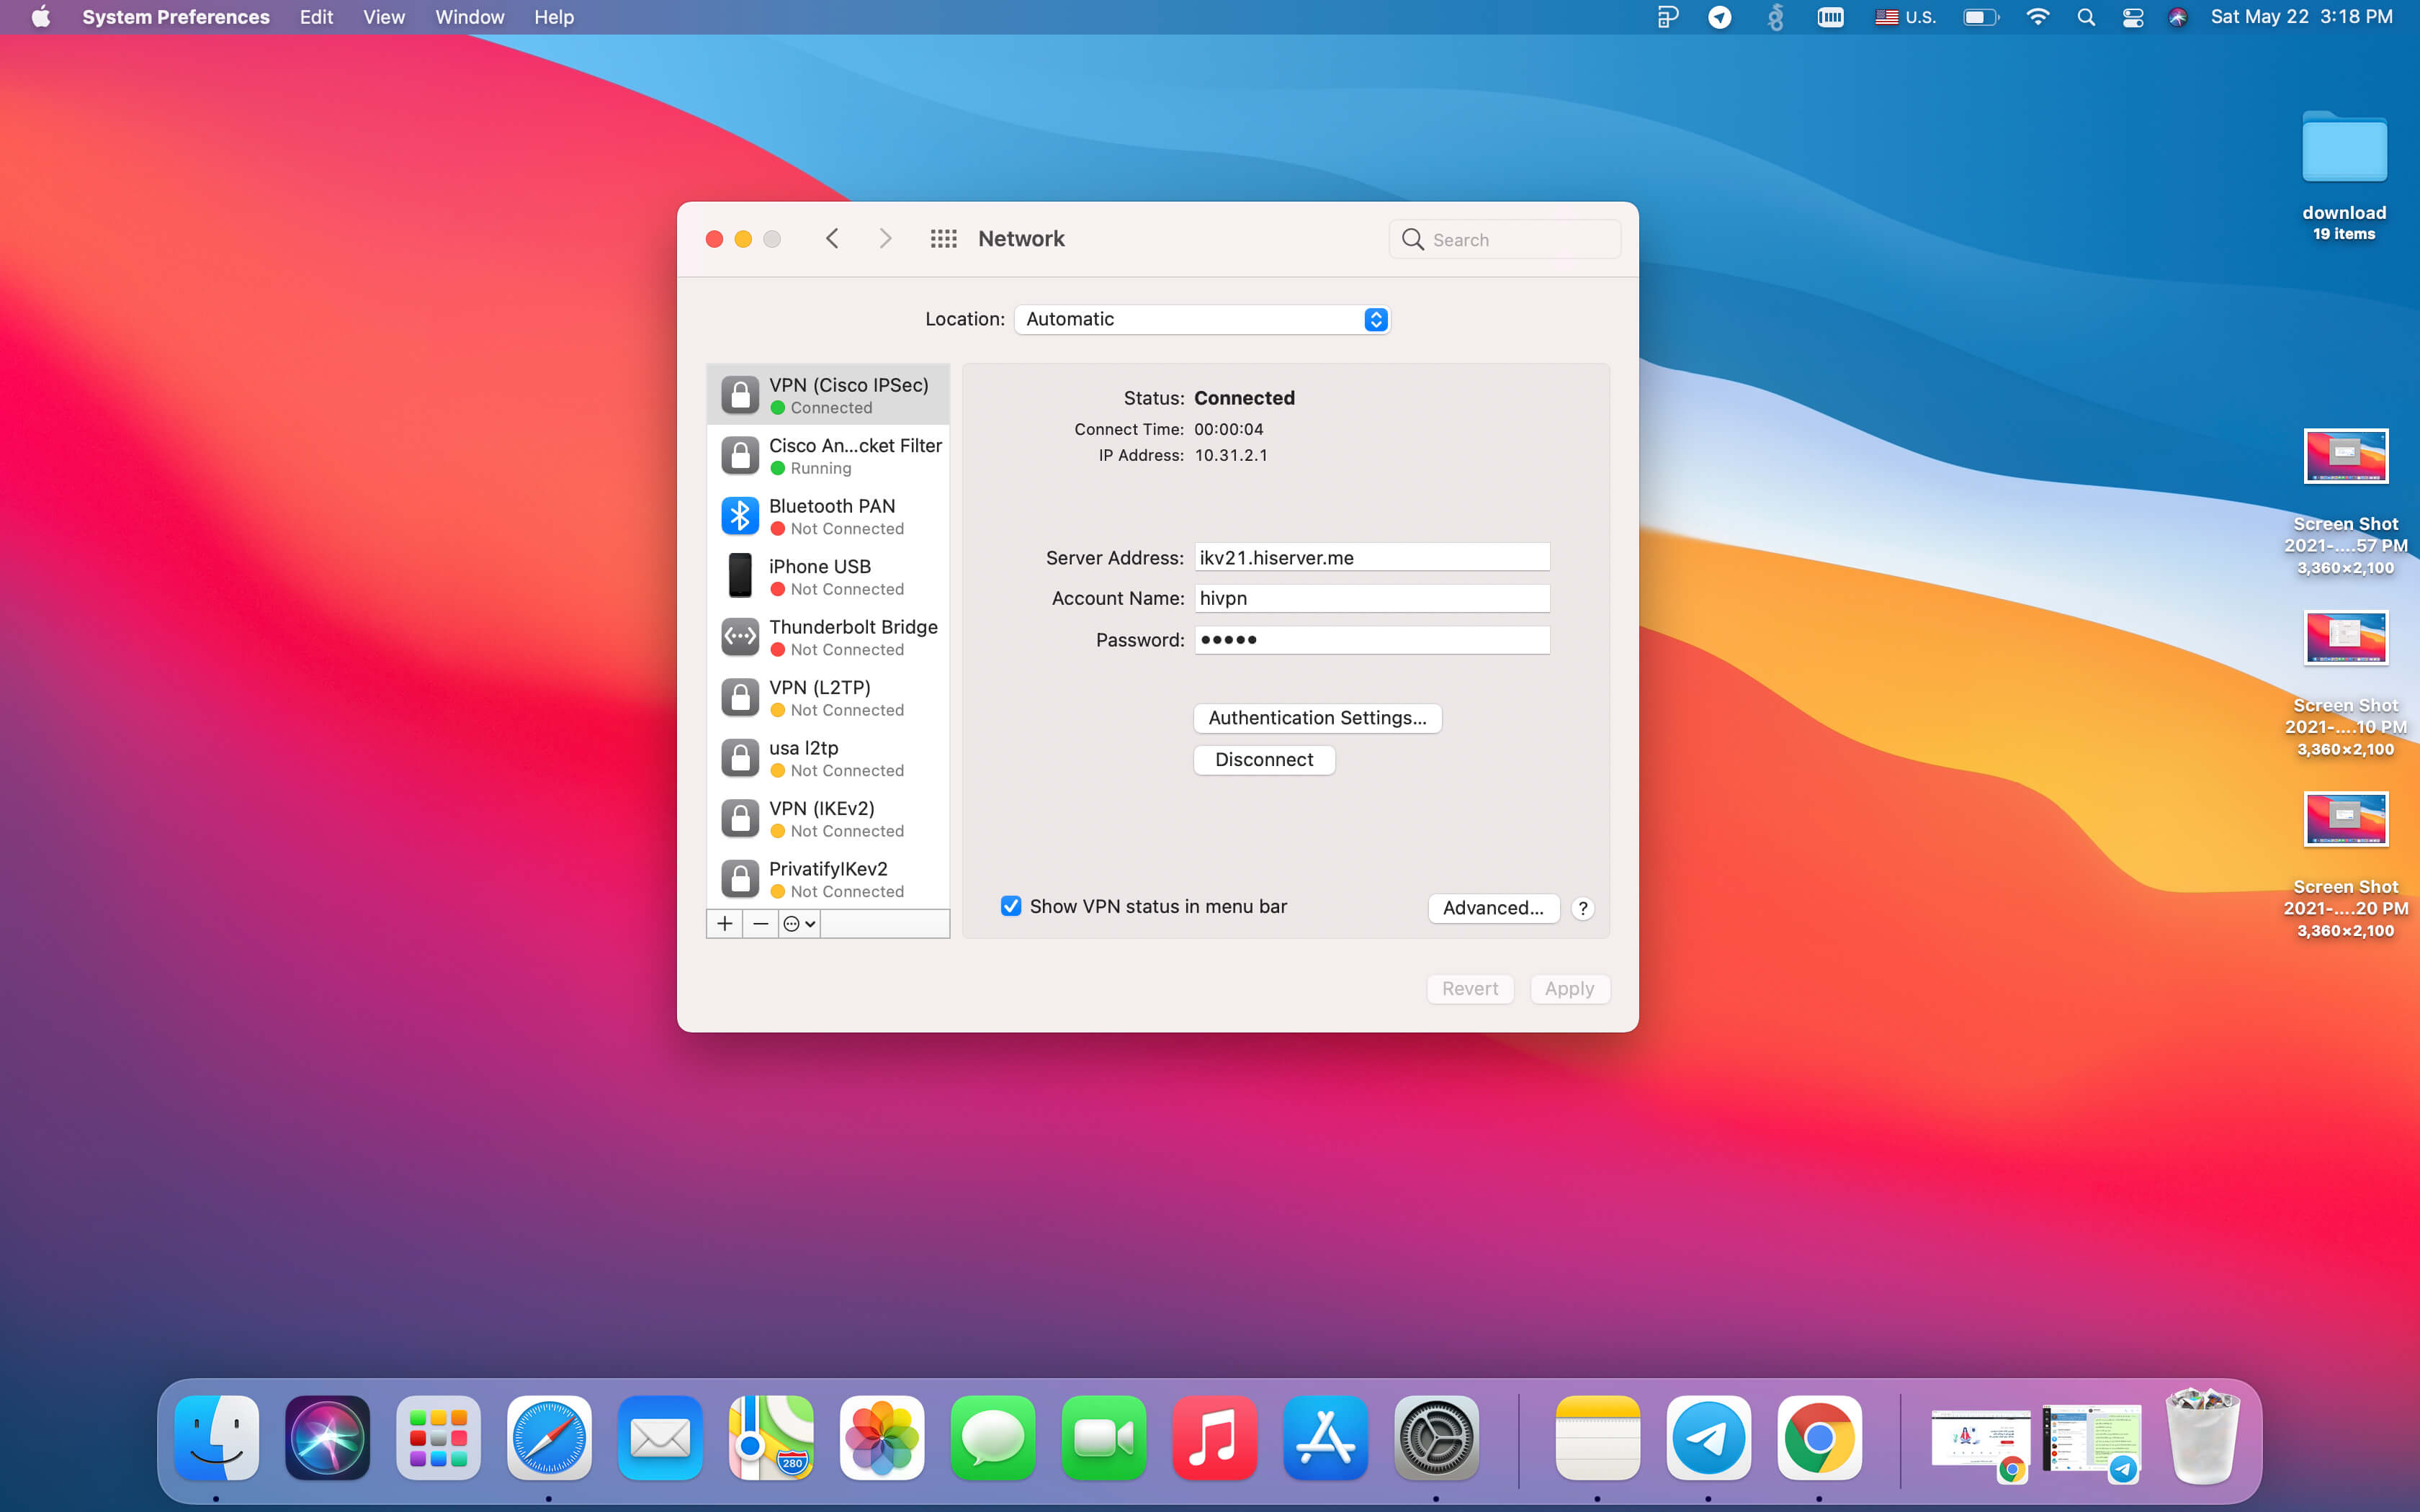Open Authentication Settings dialog
The height and width of the screenshot is (1512, 2420).
1317,718
